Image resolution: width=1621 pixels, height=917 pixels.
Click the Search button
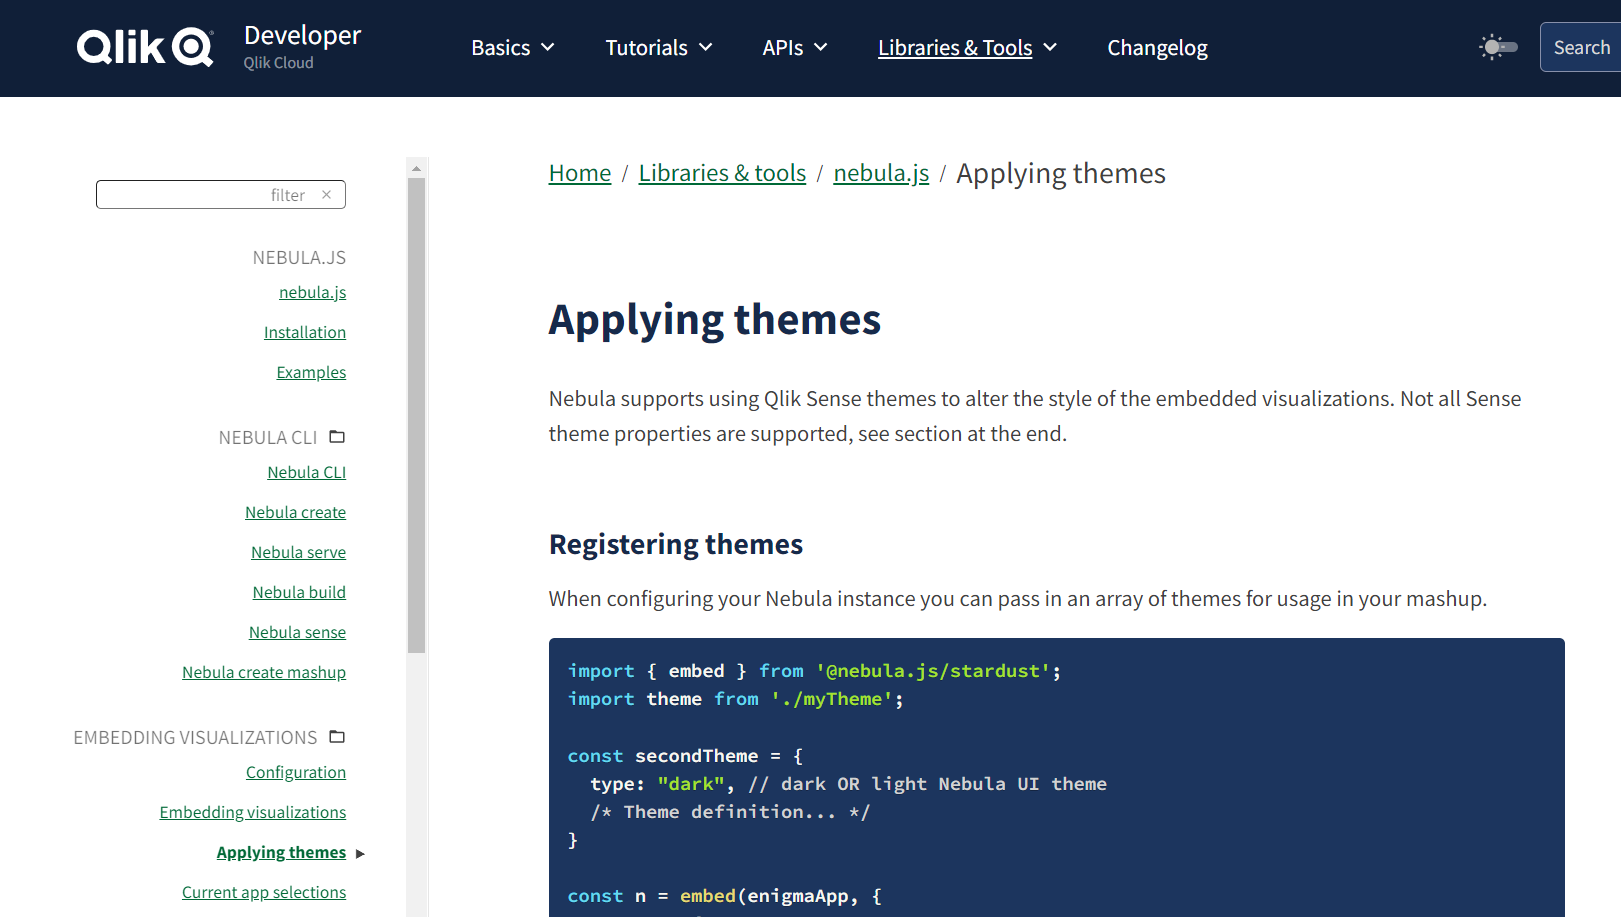pos(1581,47)
